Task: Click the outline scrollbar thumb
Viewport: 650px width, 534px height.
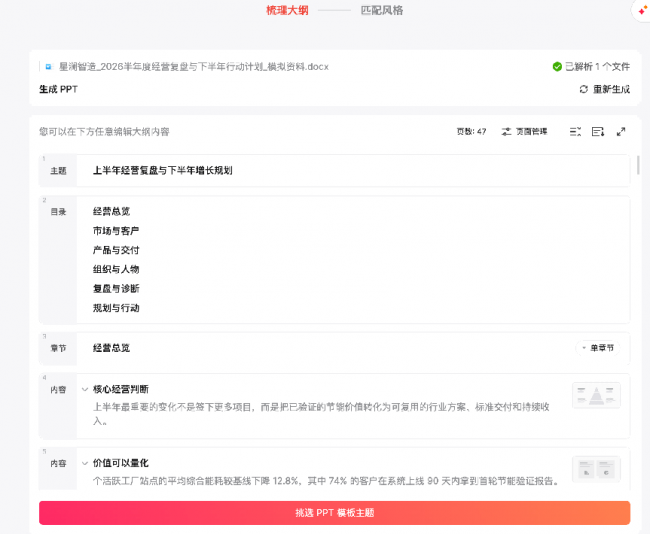Action: point(638,165)
